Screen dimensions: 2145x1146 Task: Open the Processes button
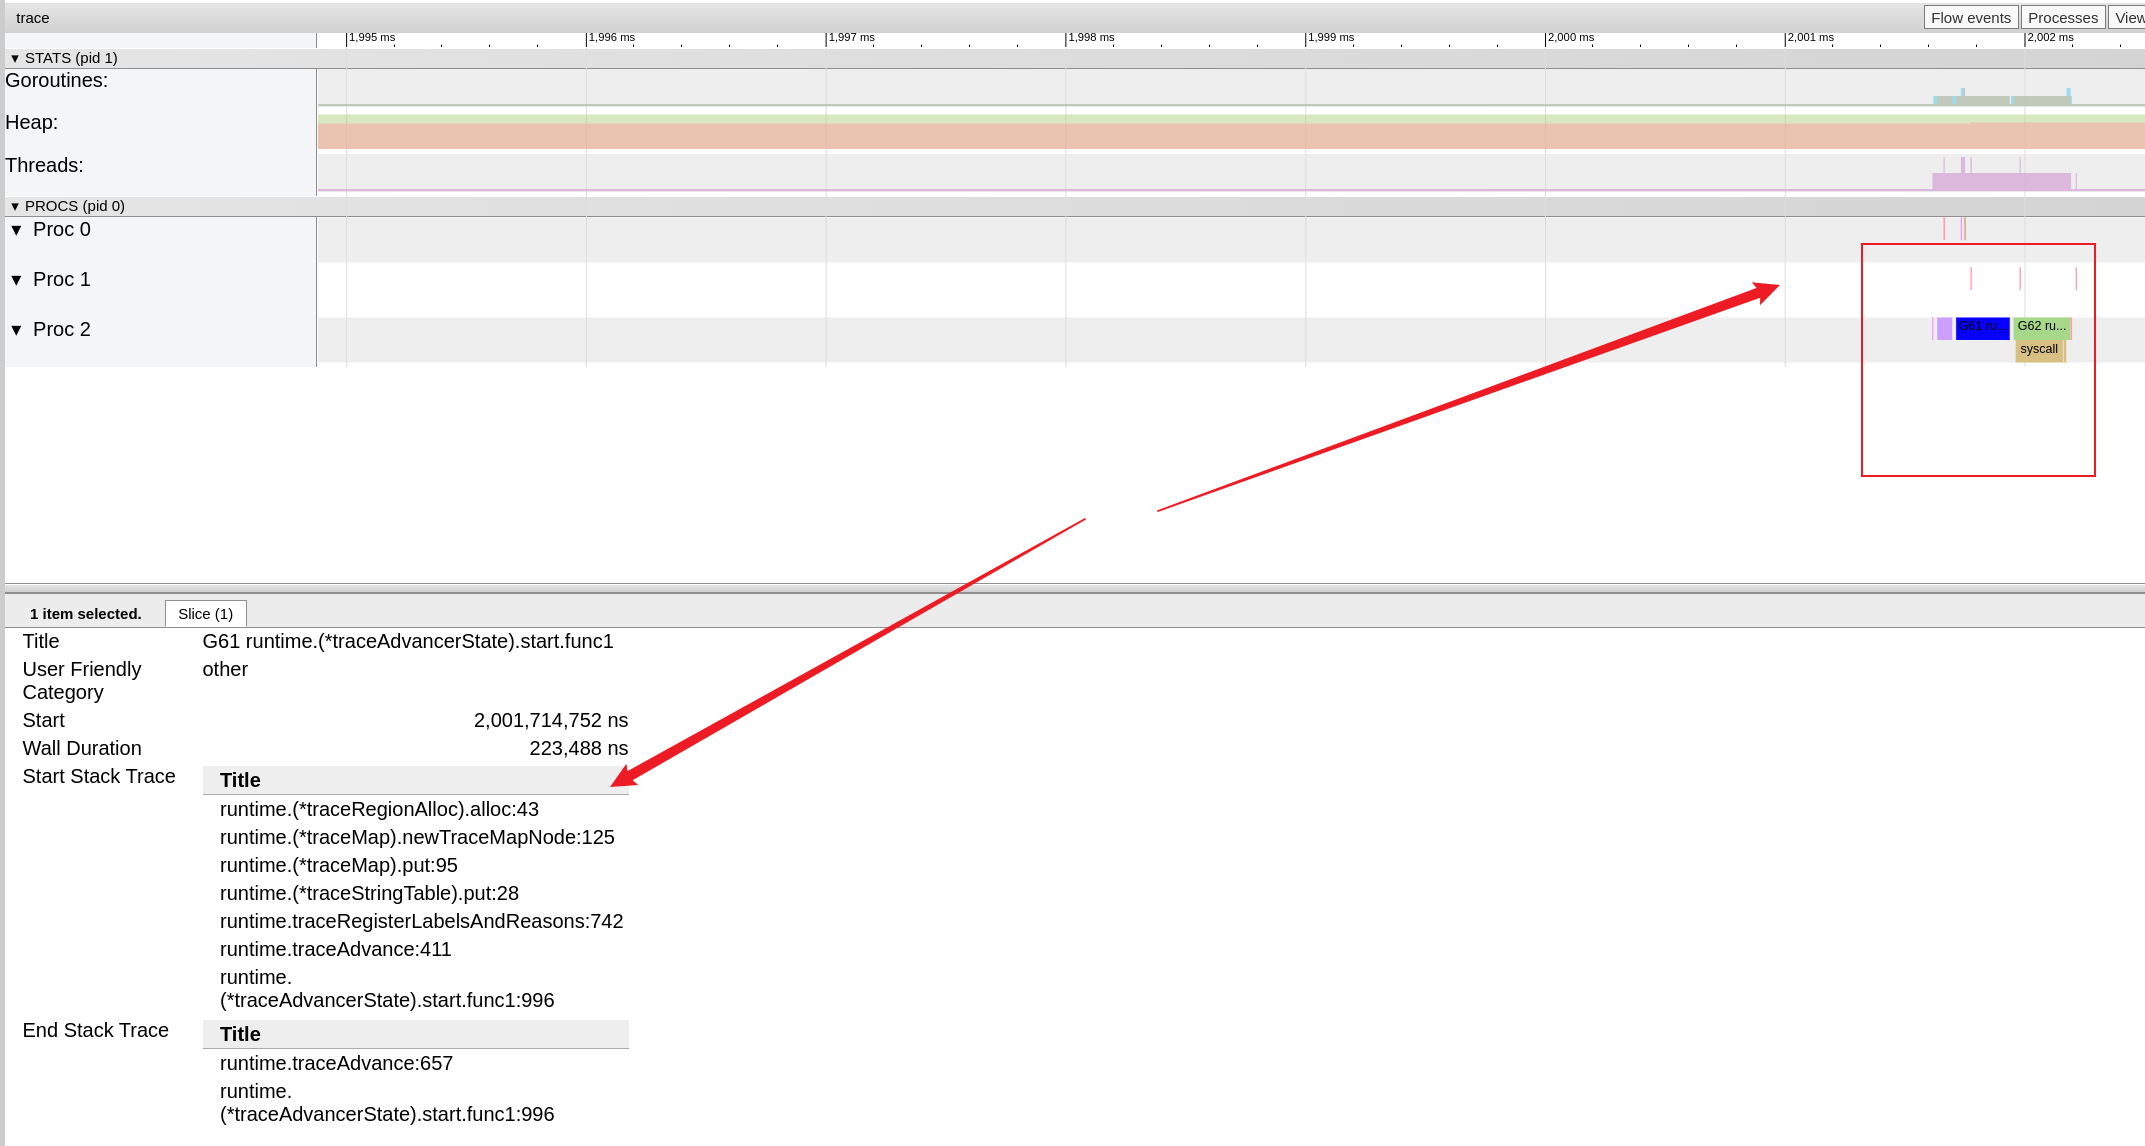(2062, 18)
